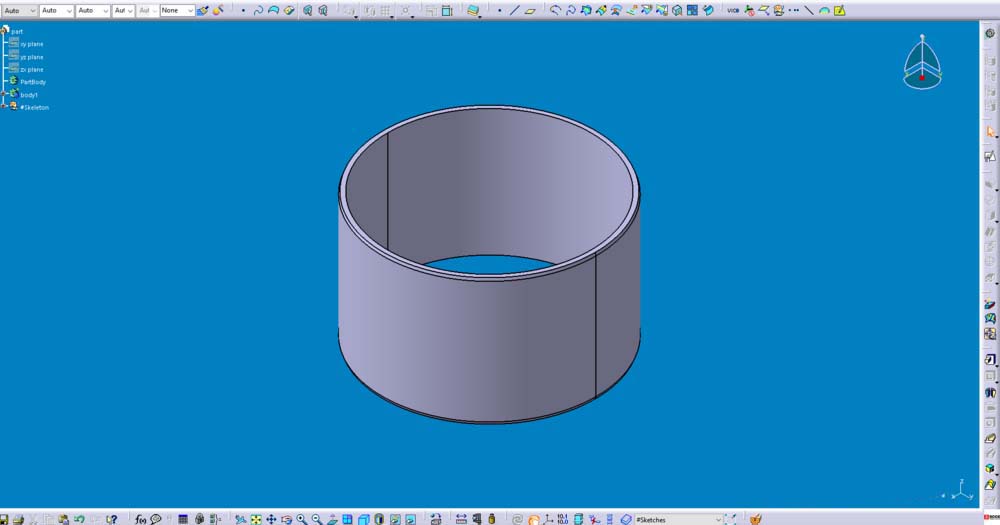Click the body1 label in the tree
Screen dimensions: 1000x525
click(x=29, y=94)
